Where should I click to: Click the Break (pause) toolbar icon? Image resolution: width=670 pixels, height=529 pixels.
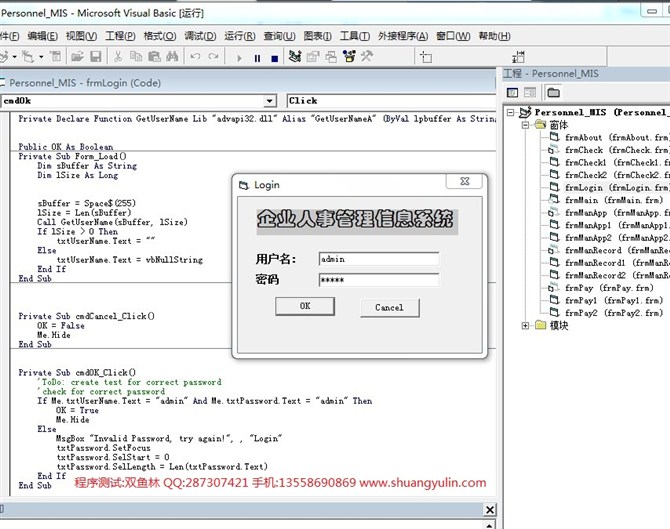(x=256, y=57)
